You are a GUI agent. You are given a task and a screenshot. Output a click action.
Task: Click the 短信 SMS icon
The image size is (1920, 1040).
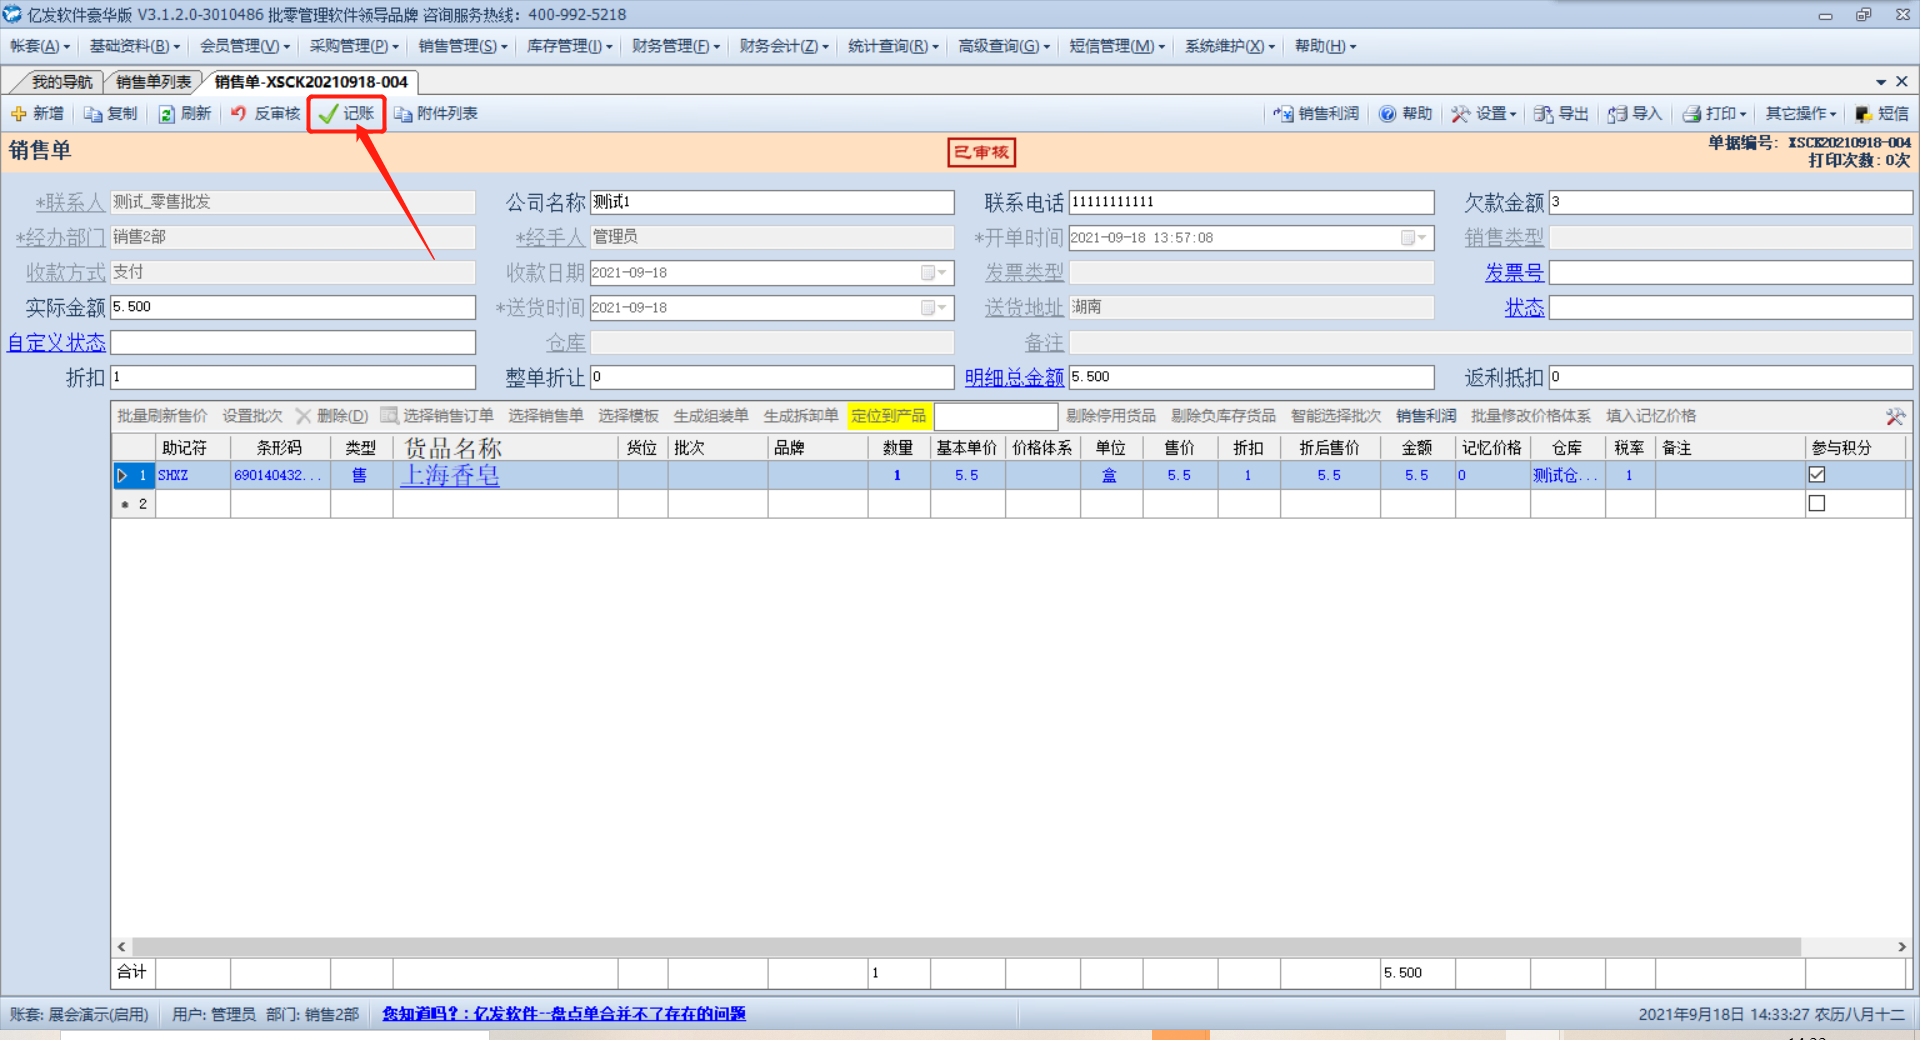(1864, 114)
